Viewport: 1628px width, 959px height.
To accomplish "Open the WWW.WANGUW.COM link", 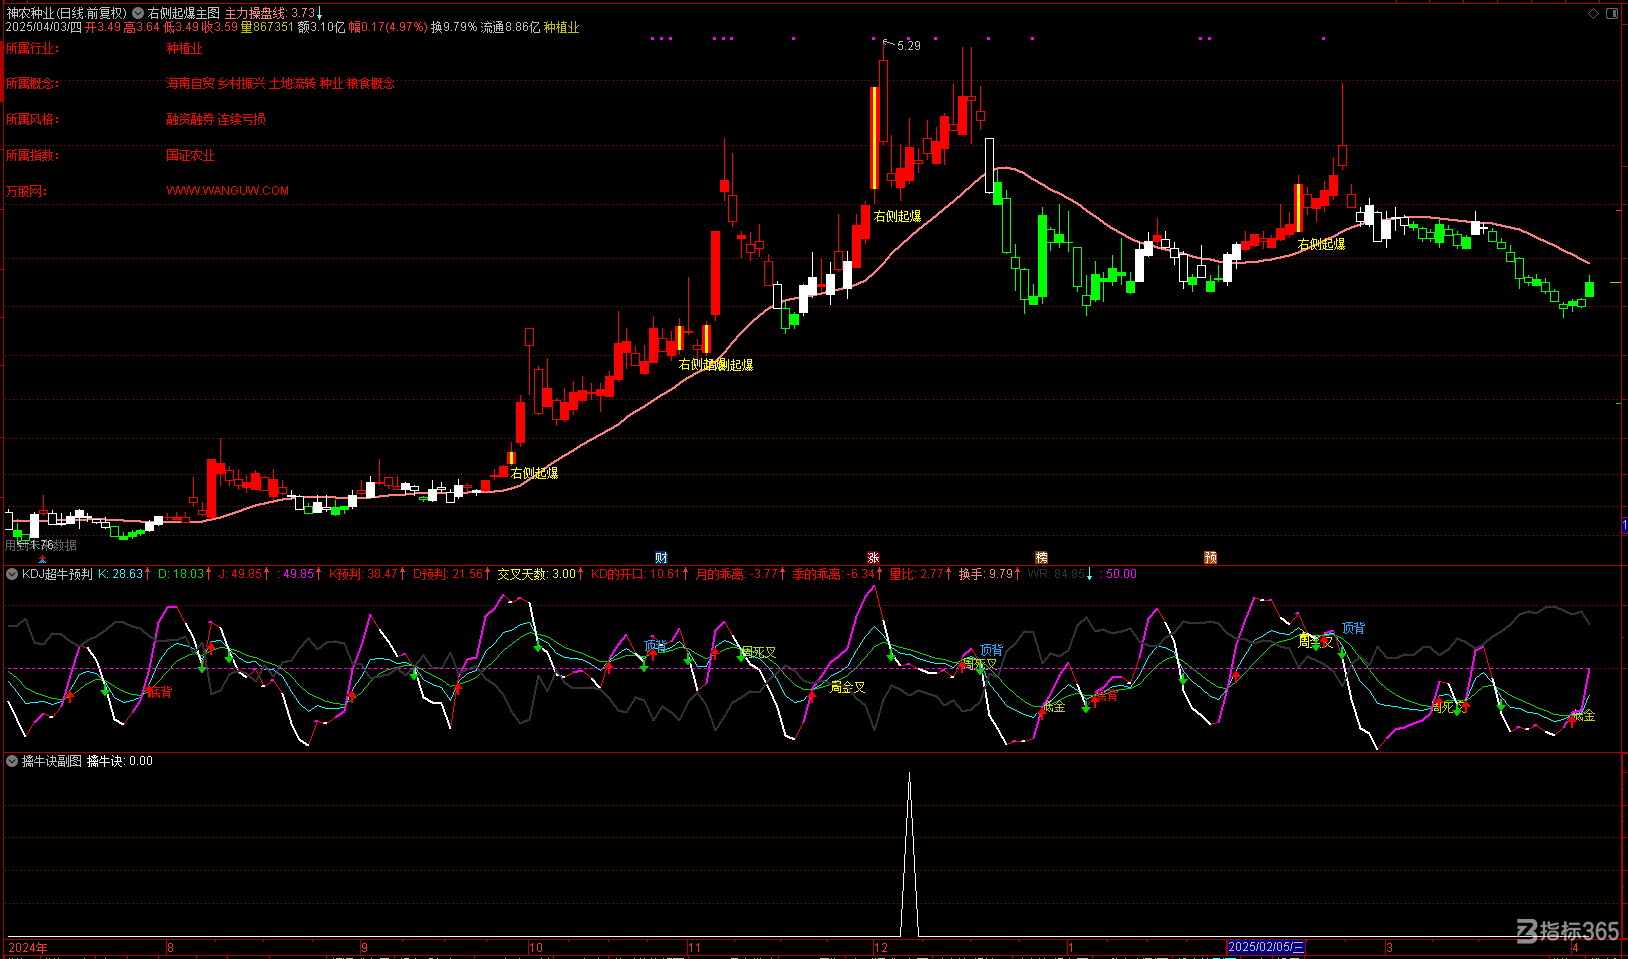I will click(x=228, y=191).
